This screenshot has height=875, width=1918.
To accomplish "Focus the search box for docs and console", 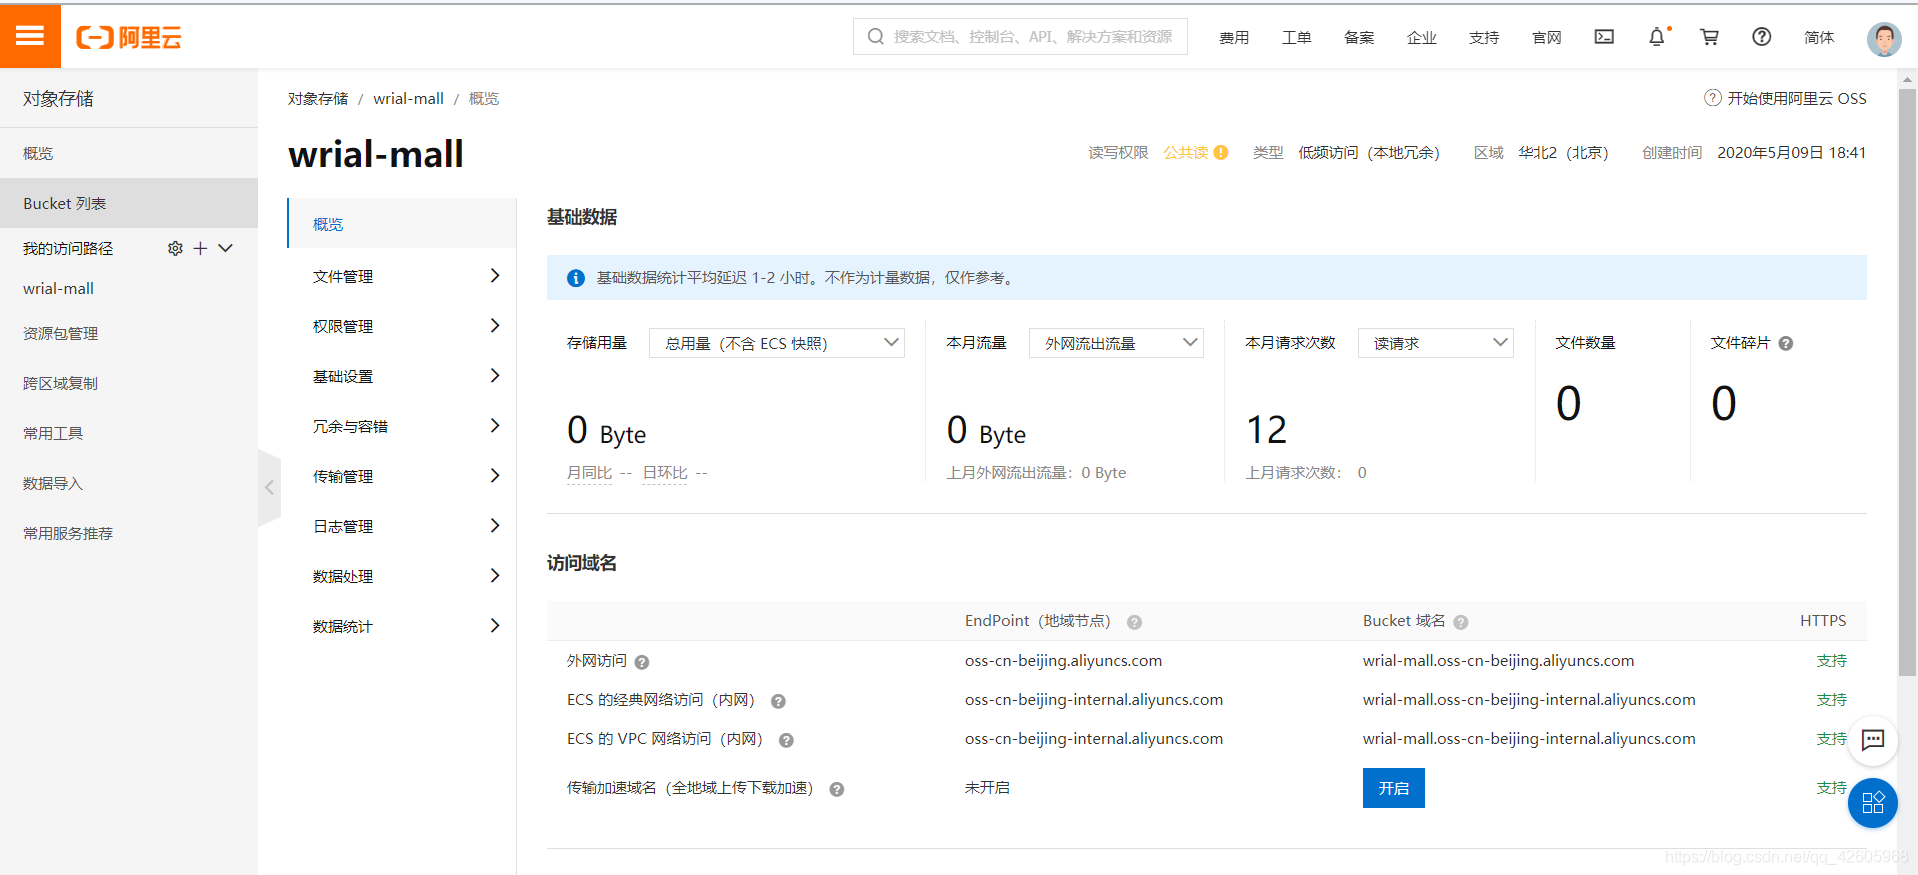I will tap(1020, 36).
